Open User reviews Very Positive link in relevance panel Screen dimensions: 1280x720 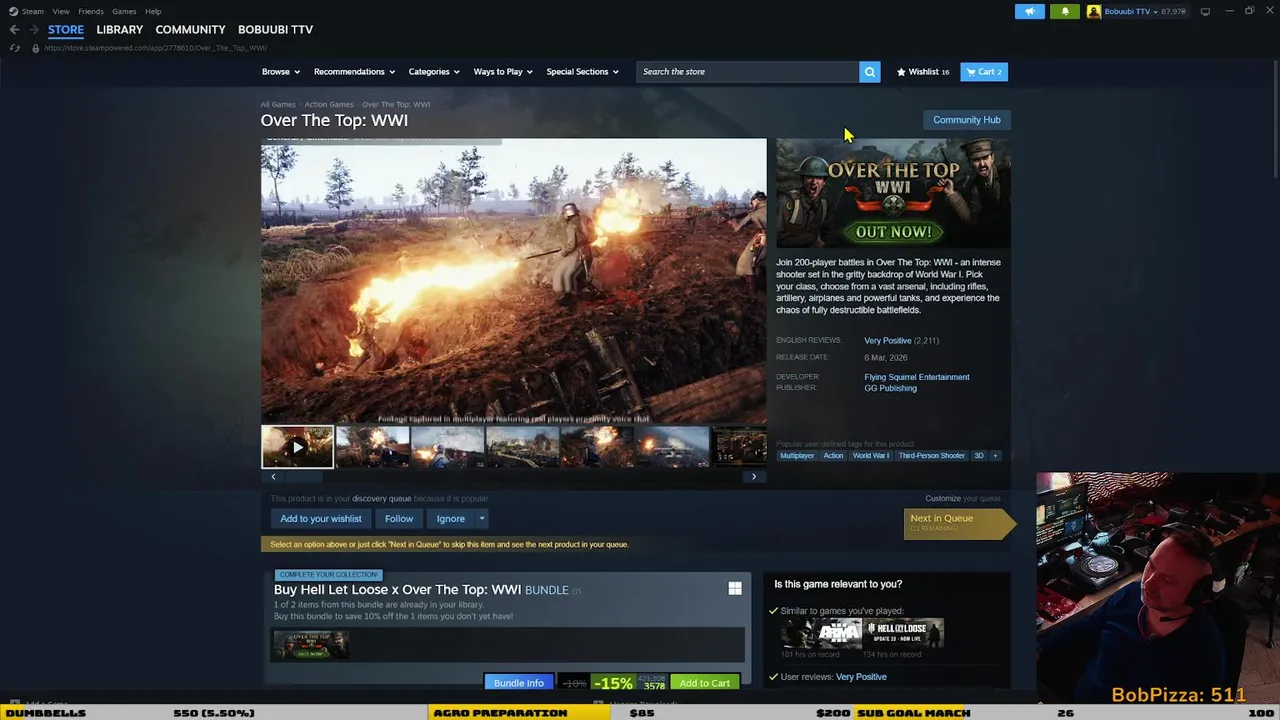[861, 677]
